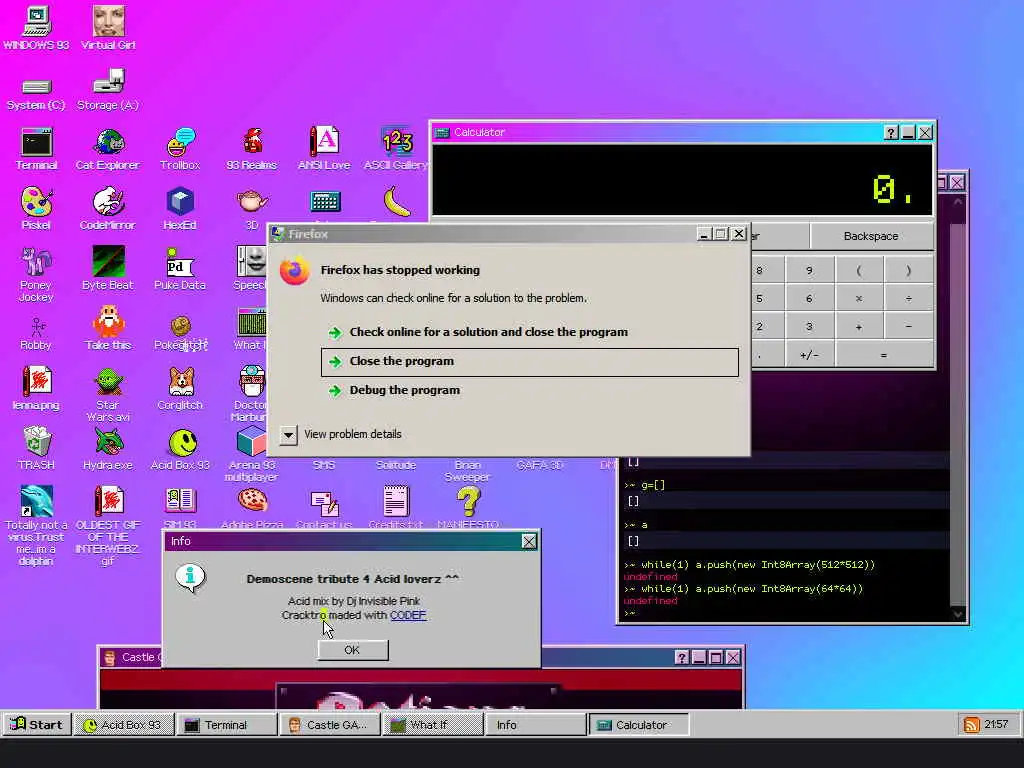Click Backspace on the Calculator
The height and width of the screenshot is (768, 1024).
coord(871,236)
